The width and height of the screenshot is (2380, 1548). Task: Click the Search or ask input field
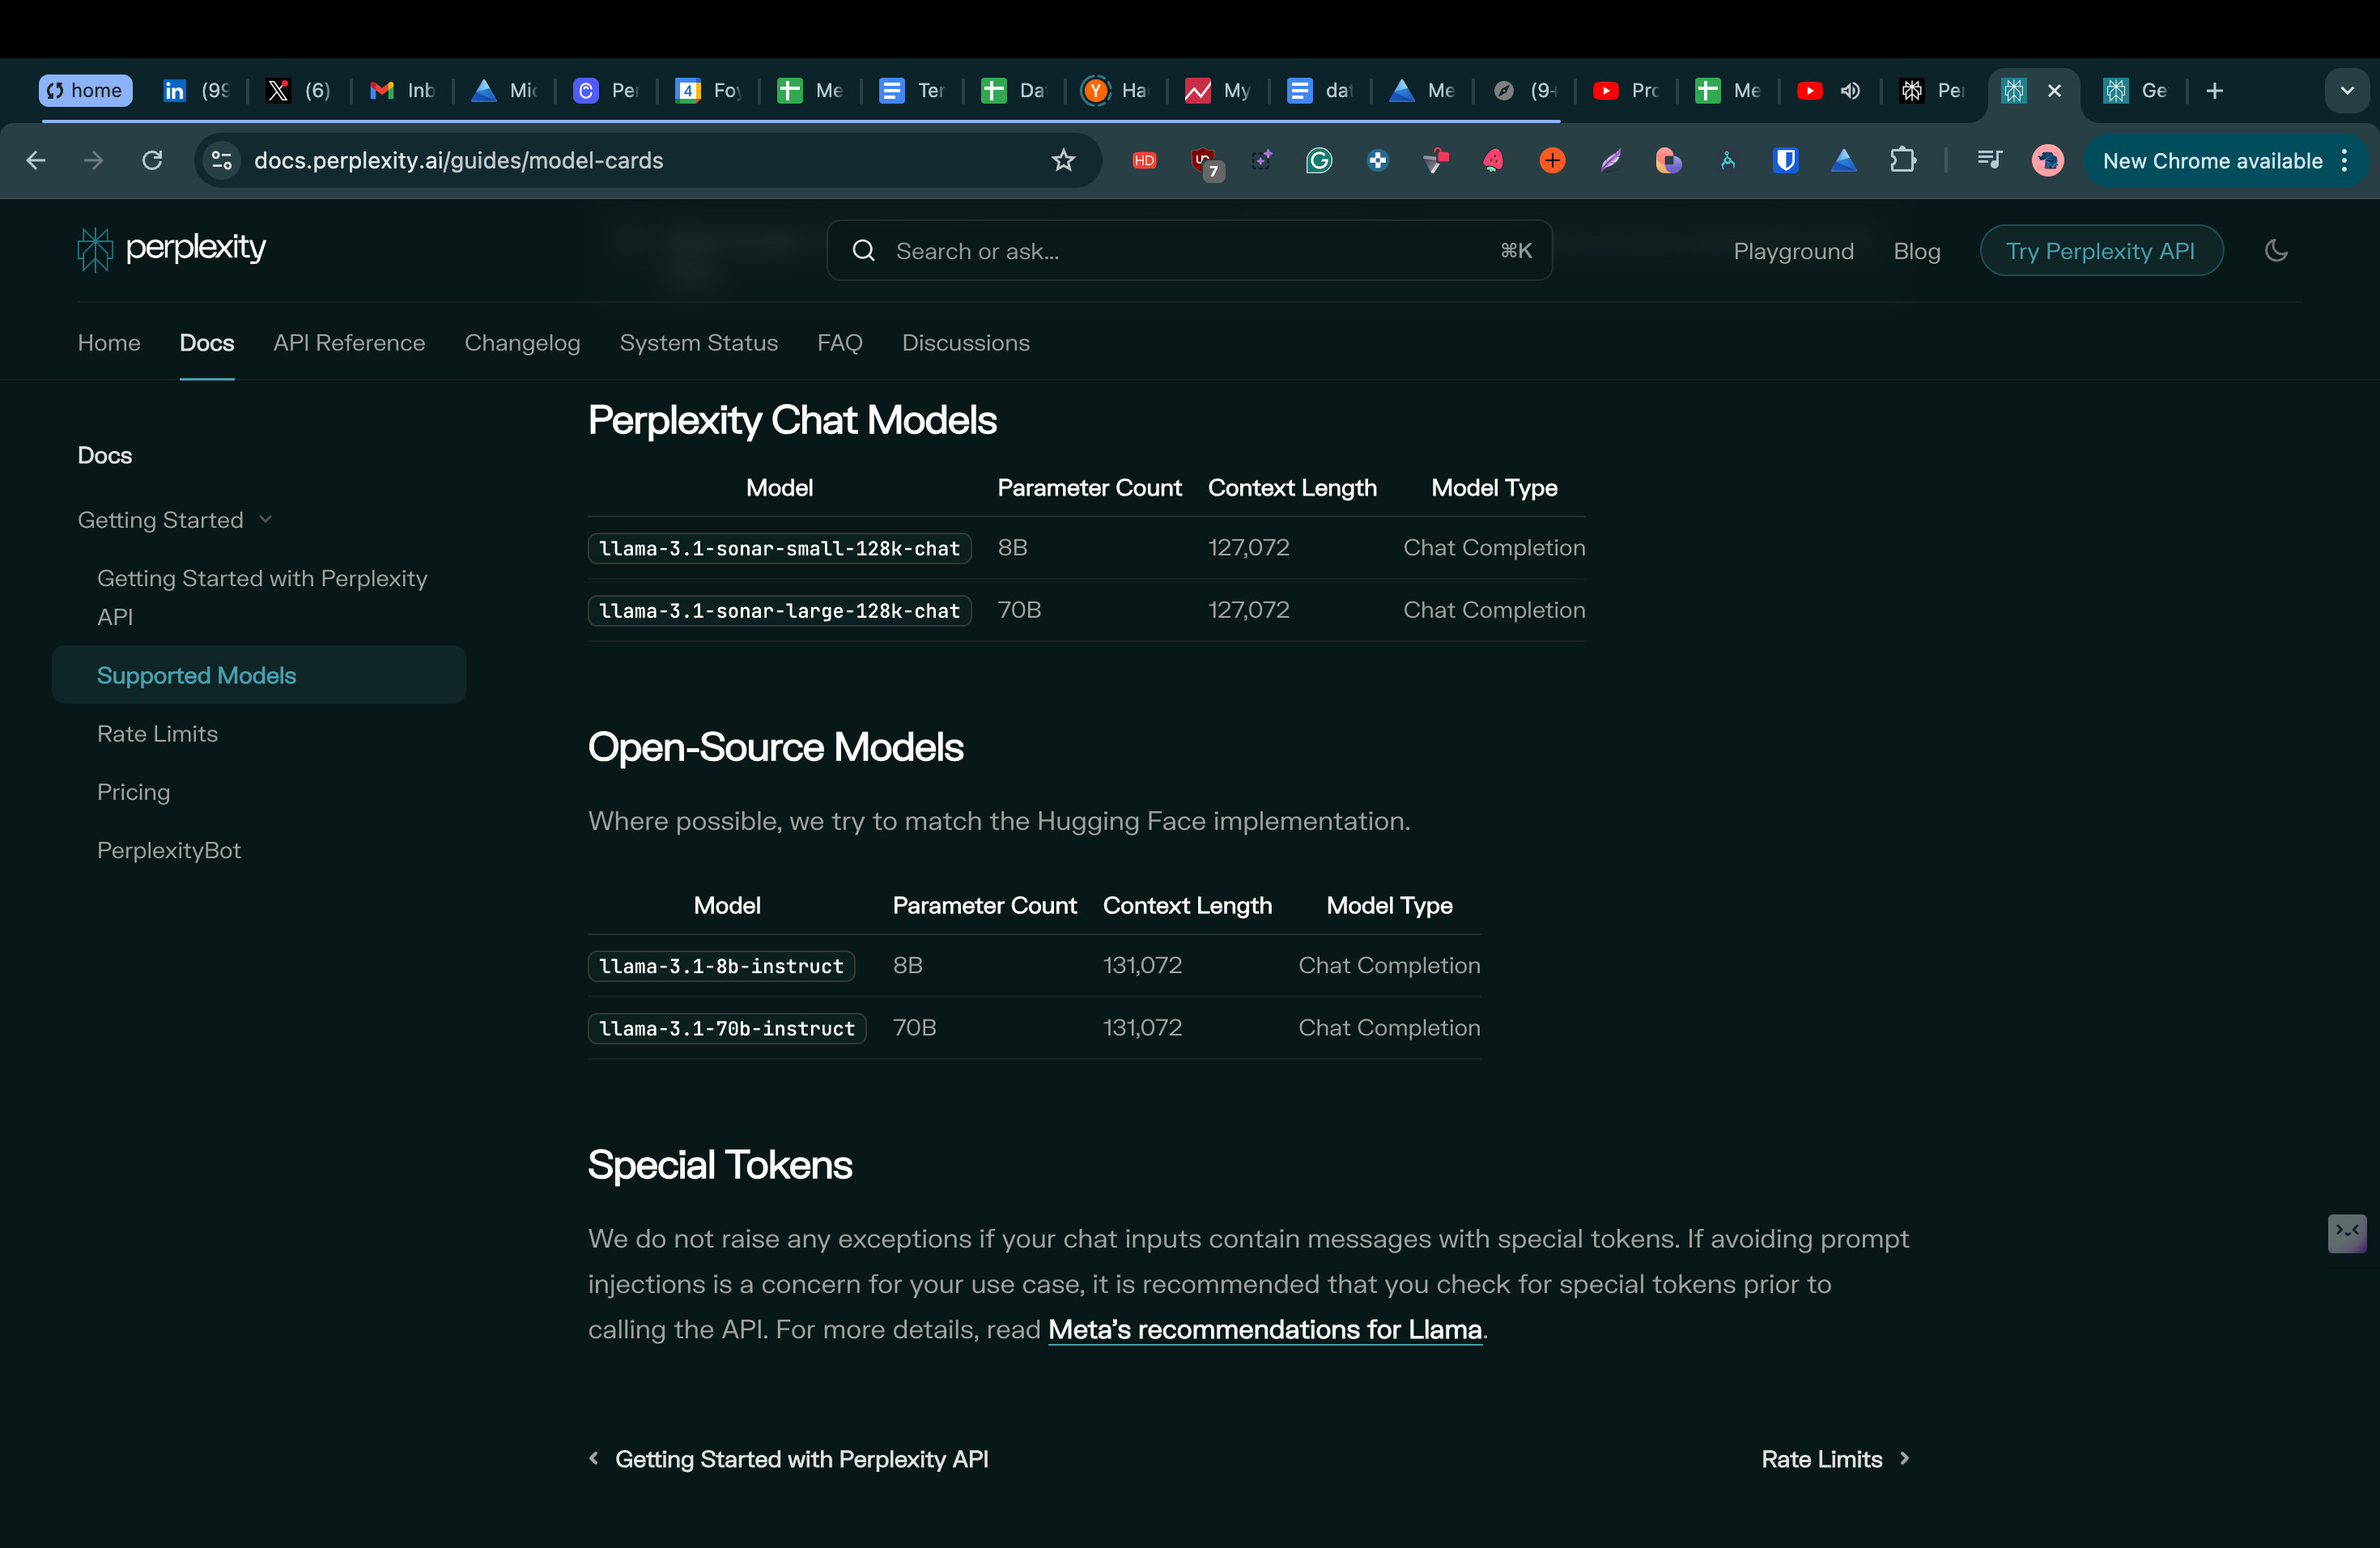1189,251
